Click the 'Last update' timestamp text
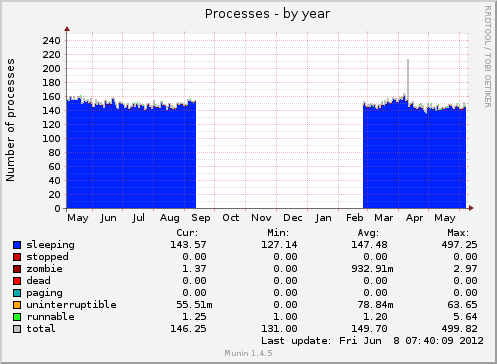This screenshot has width=497, height=364. point(372,341)
